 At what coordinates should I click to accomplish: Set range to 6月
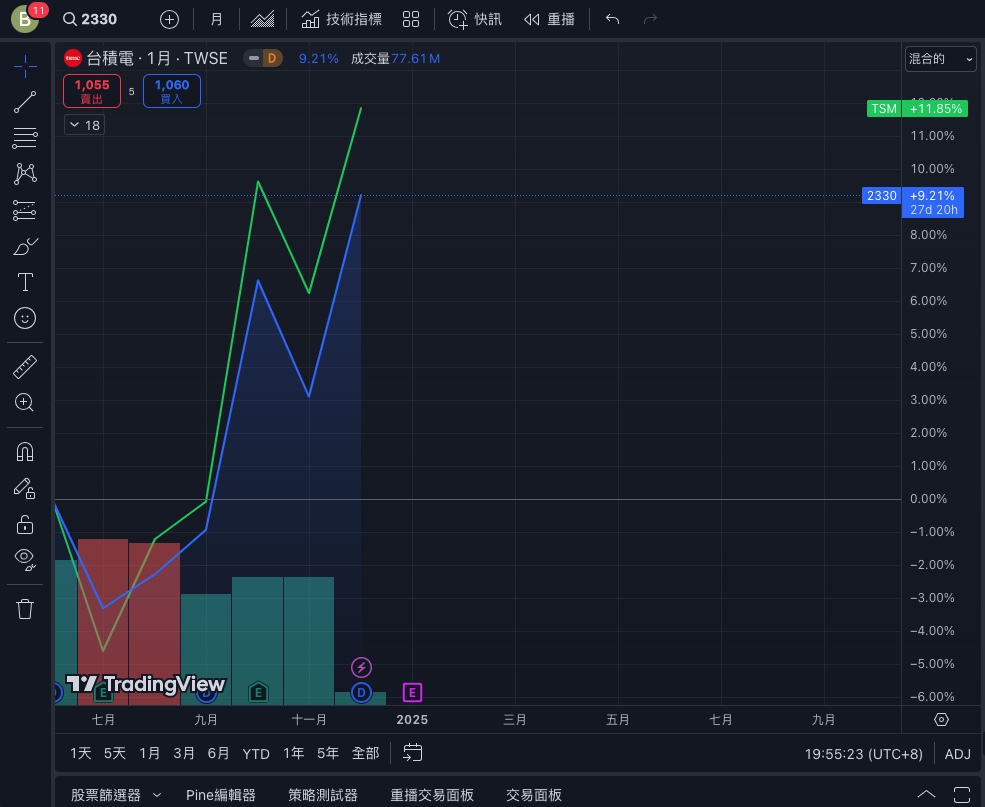219,753
